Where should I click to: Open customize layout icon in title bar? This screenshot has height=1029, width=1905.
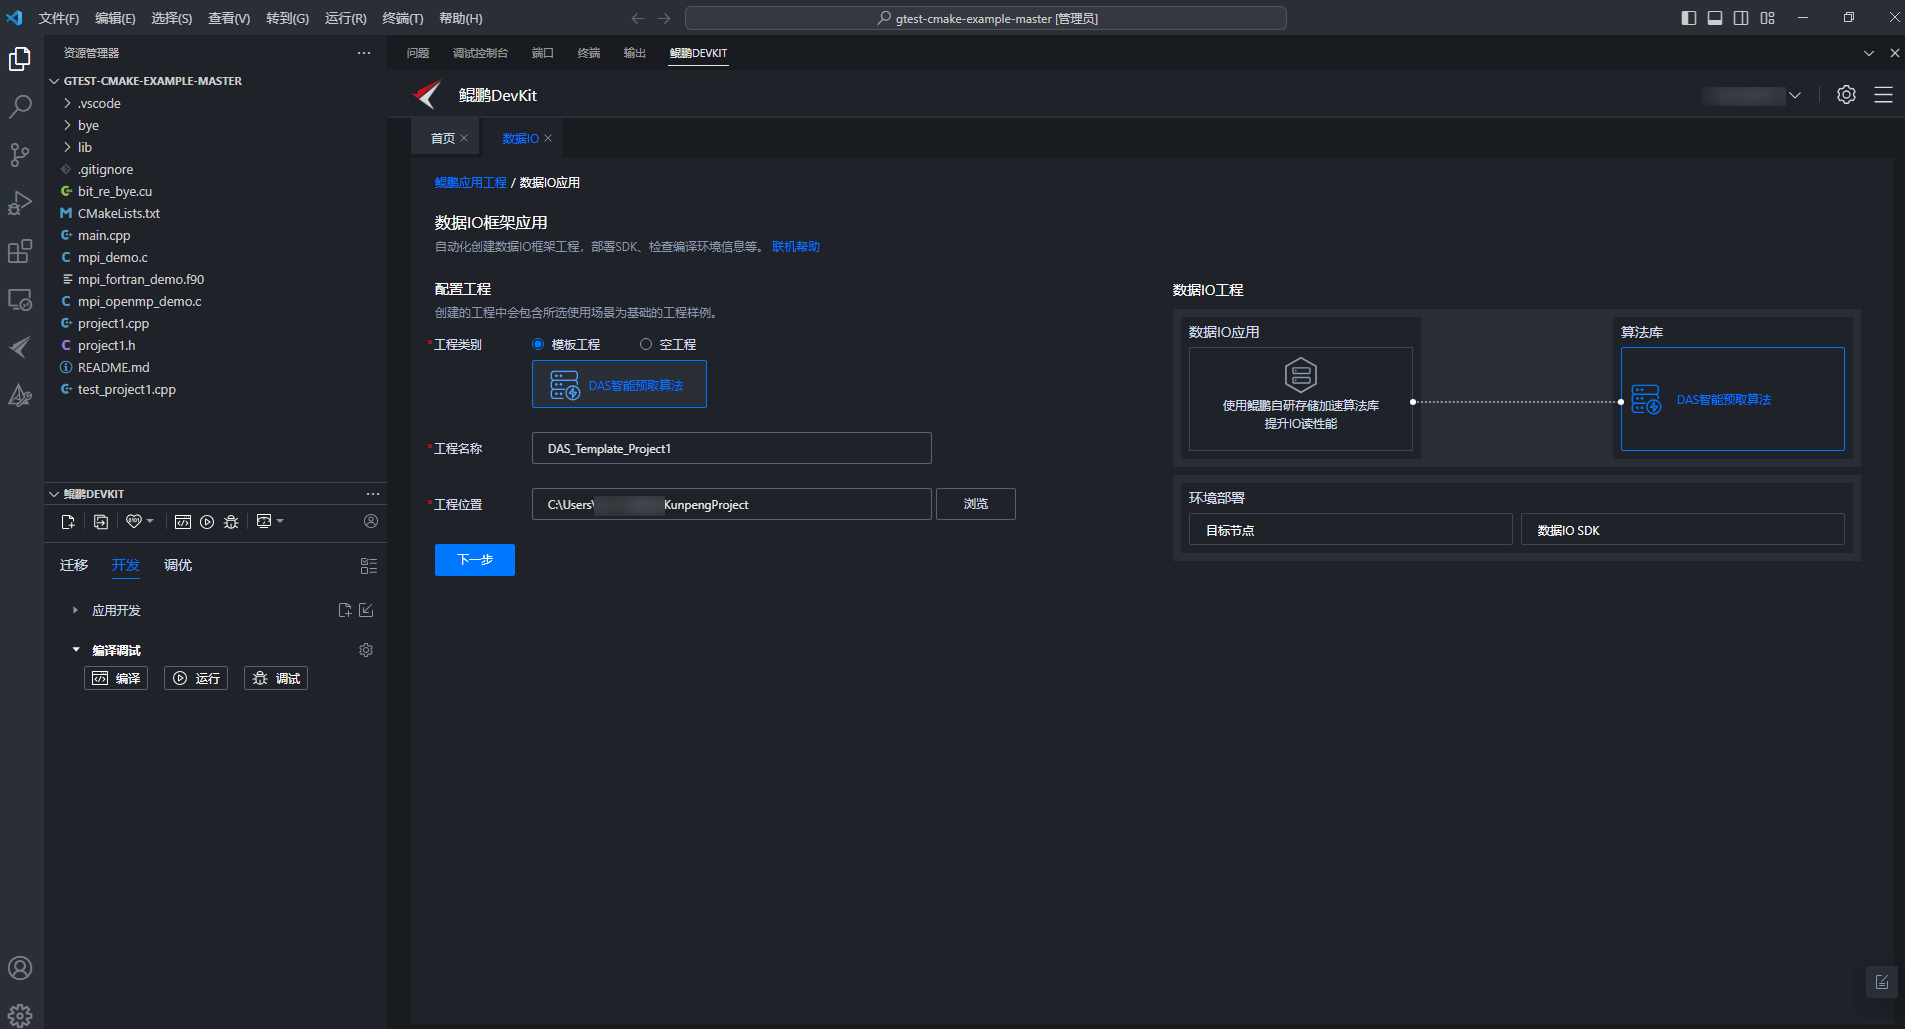point(1768,18)
